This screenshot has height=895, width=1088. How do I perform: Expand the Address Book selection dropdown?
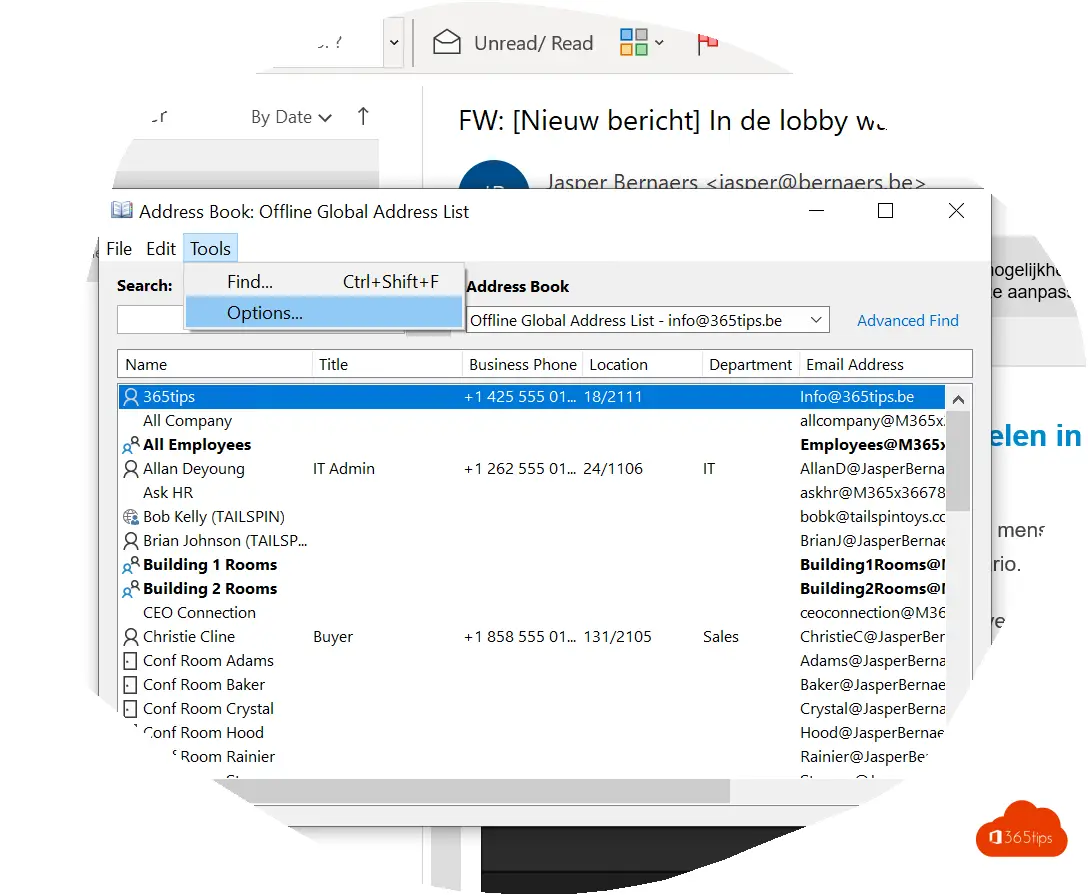click(x=816, y=321)
